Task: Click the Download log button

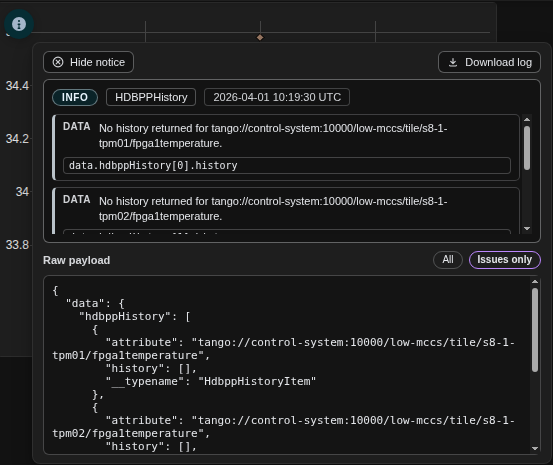Action: pos(489,62)
